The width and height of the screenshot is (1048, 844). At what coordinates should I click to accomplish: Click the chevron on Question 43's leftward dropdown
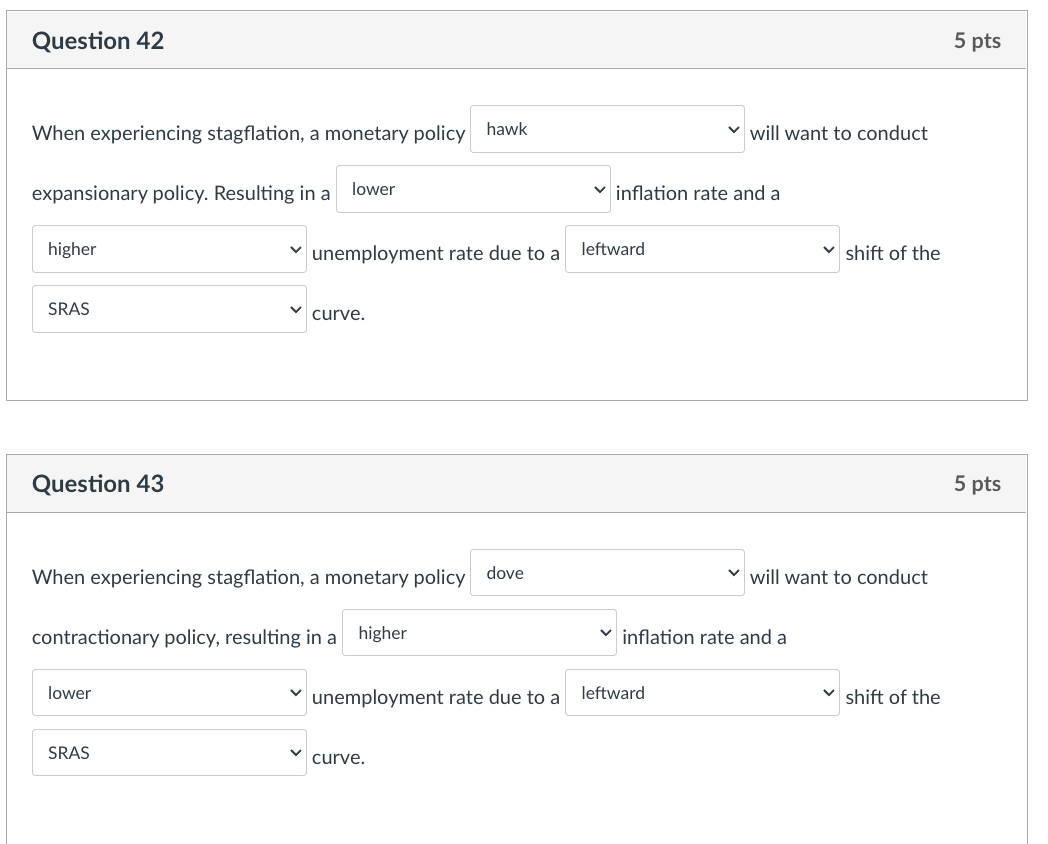point(829,692)
